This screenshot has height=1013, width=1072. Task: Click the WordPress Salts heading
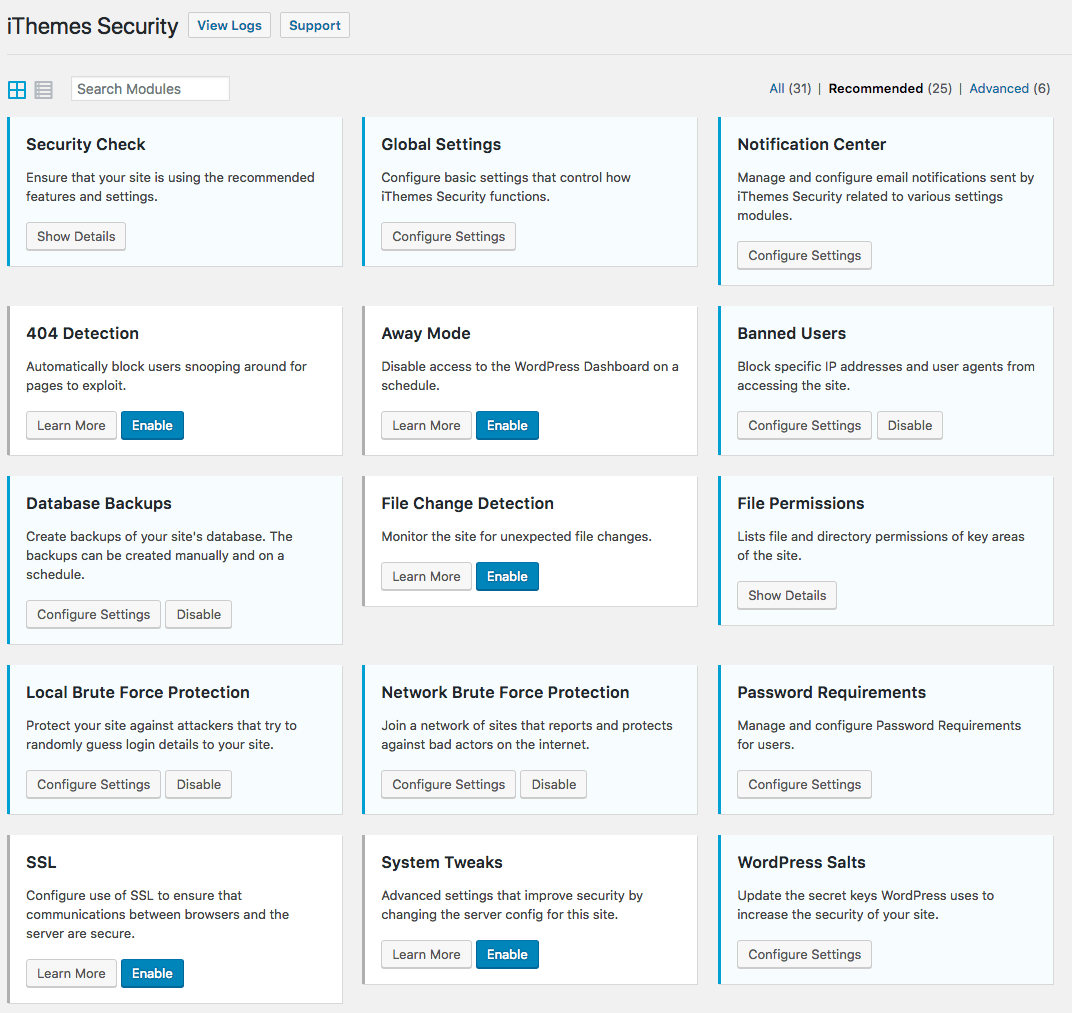pyautogui.click(x=801, y=863)
